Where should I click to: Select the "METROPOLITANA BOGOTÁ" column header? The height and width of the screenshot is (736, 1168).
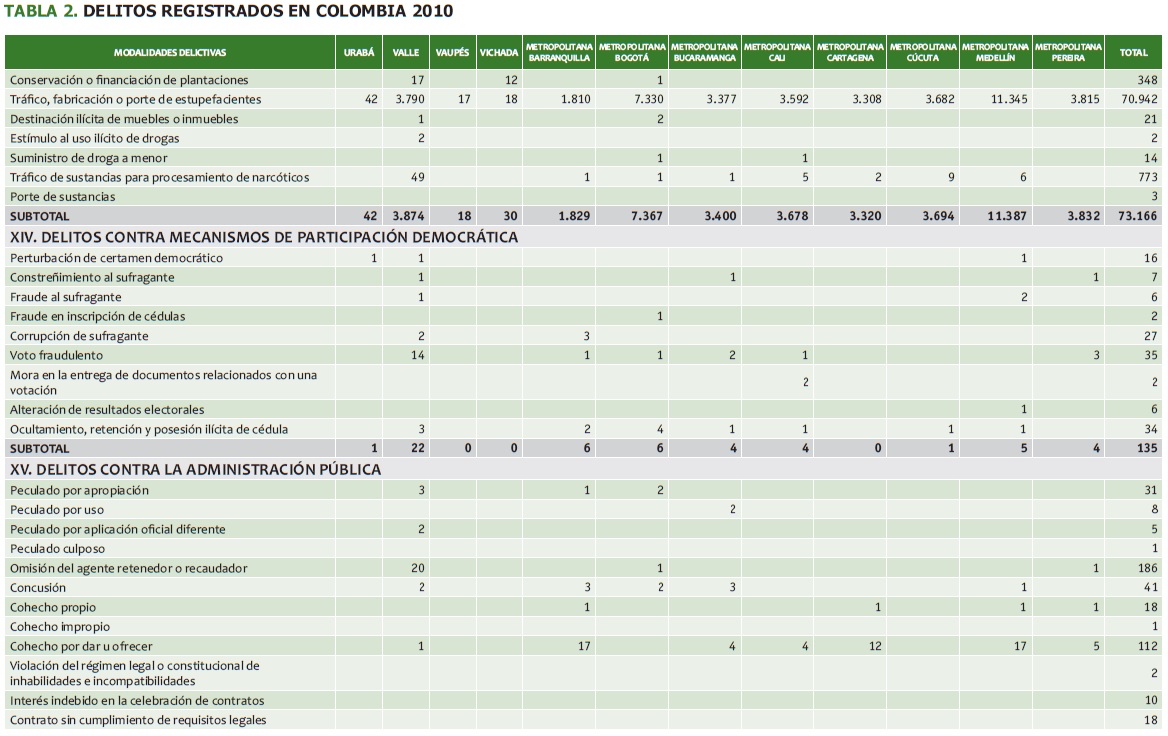(x=632, y=52)
